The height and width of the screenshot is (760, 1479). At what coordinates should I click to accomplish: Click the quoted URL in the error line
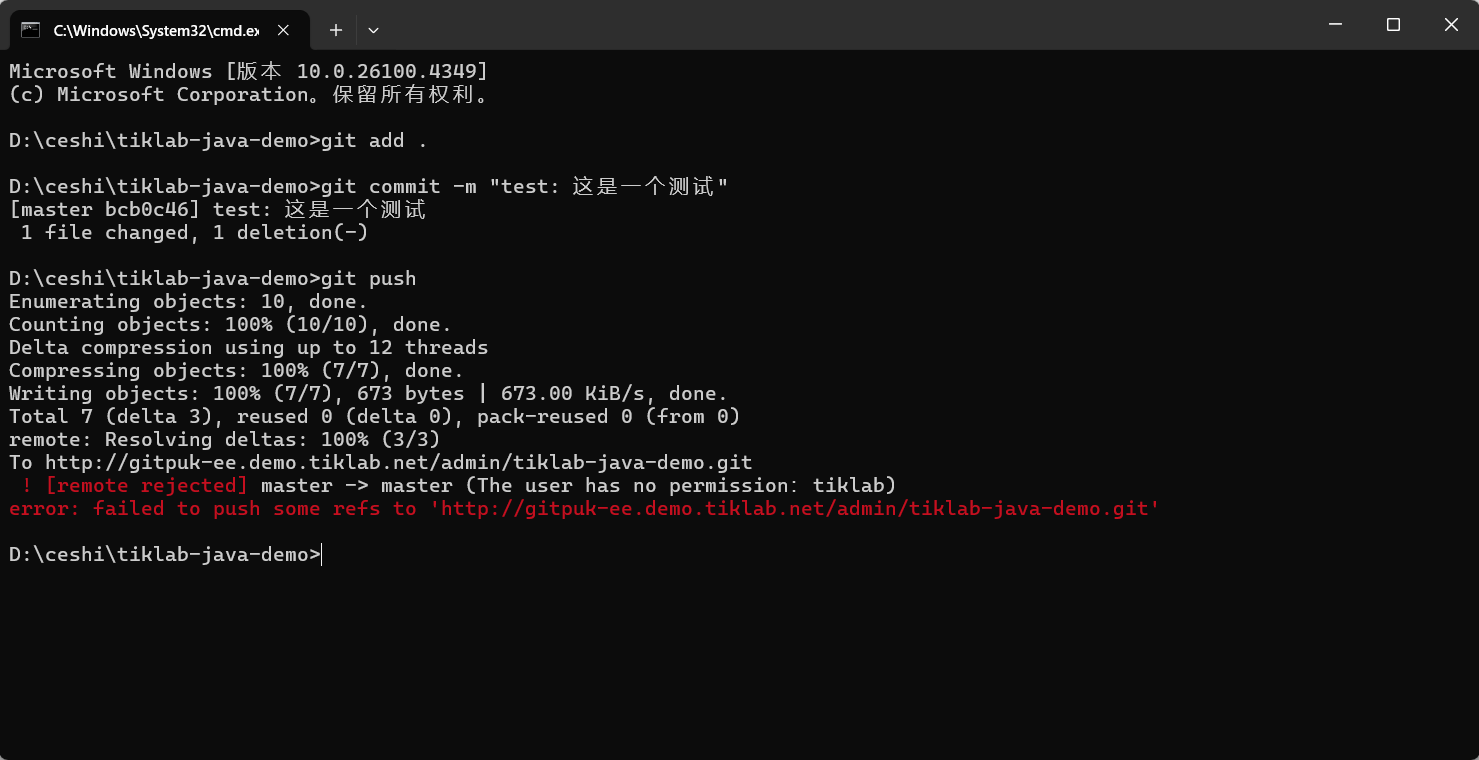[795, 509]
